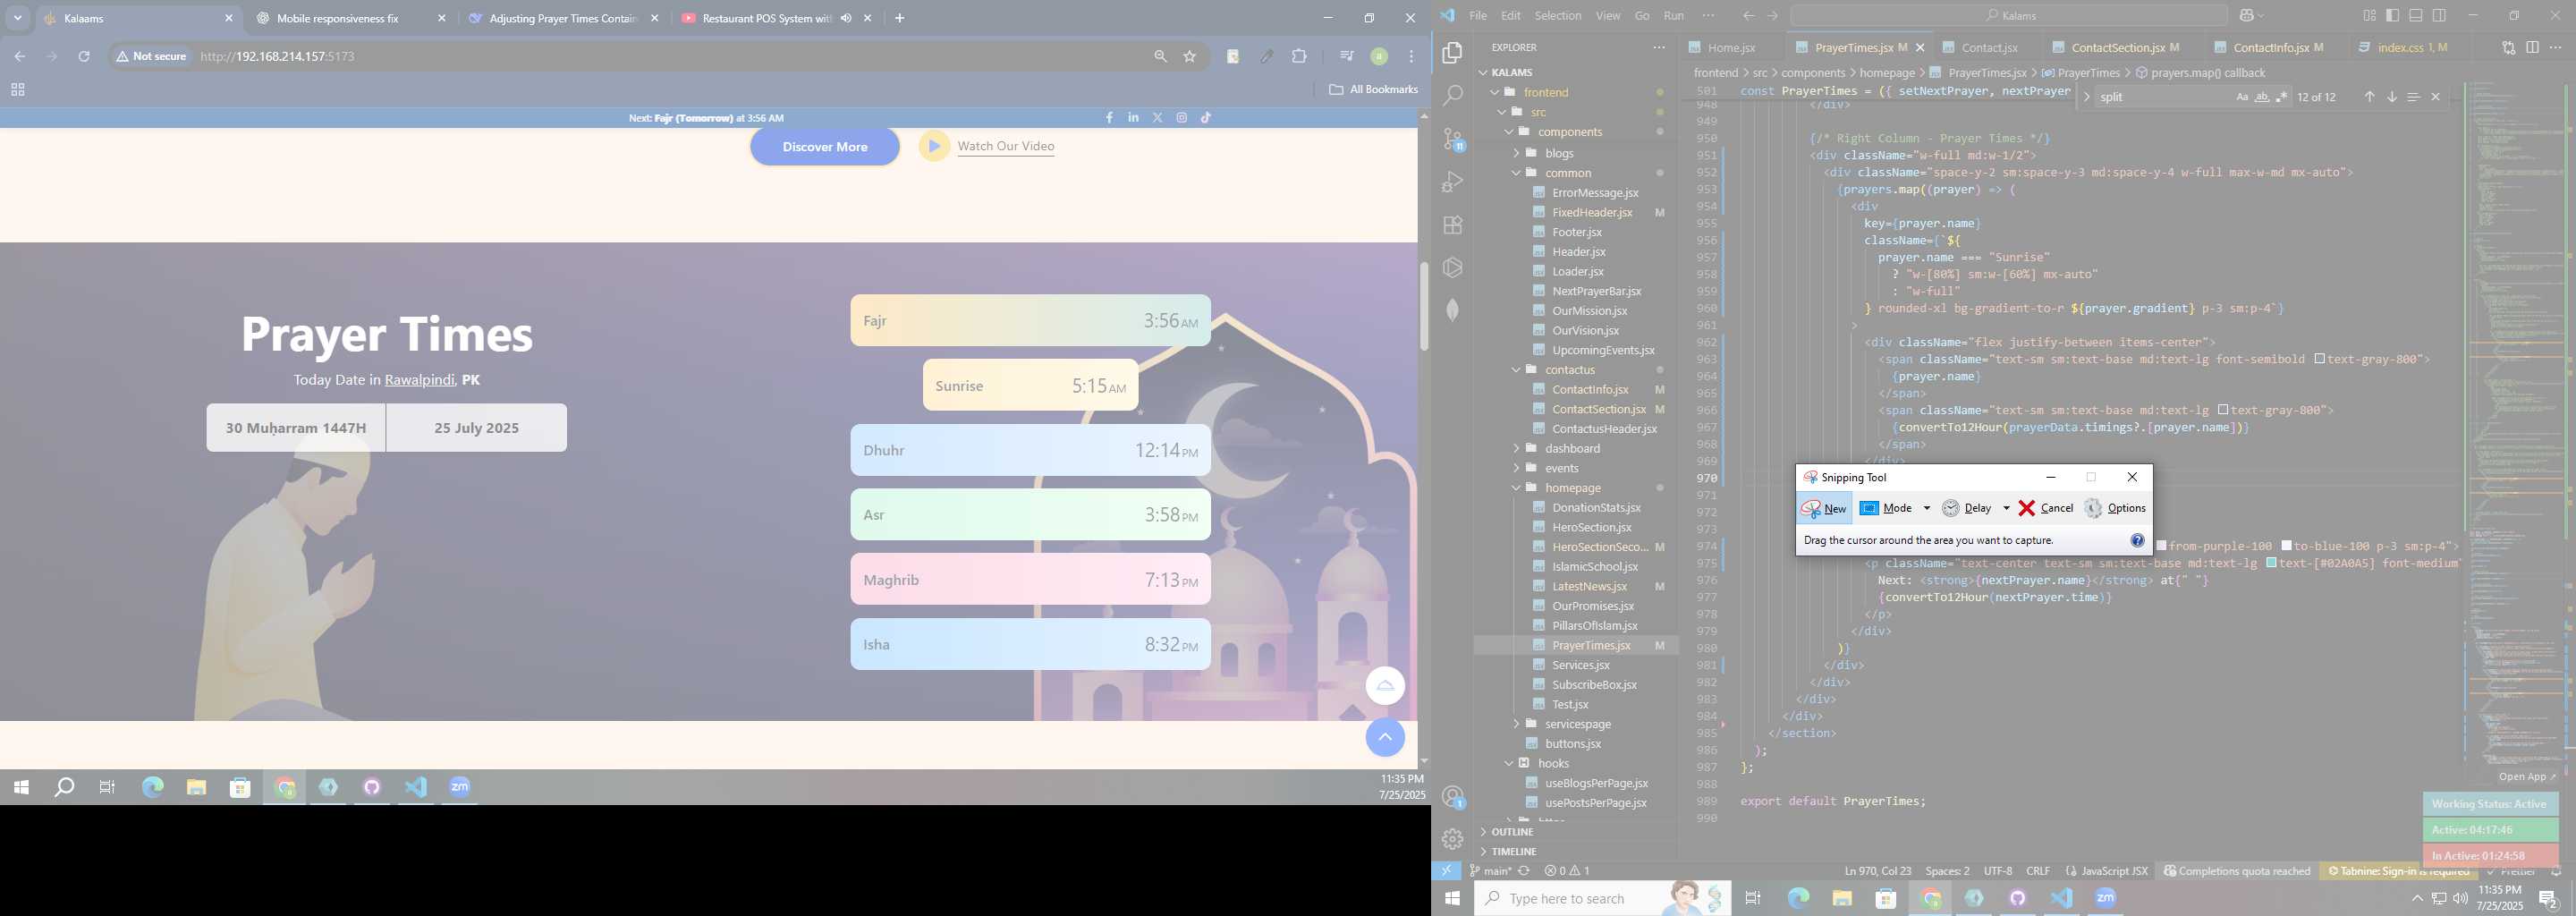Image resolution: width=2576 pixels, height=916 pixels.
Task: Open the Extensions view in VS Code
Action: pyautogui.click(x=1453, y=225)
